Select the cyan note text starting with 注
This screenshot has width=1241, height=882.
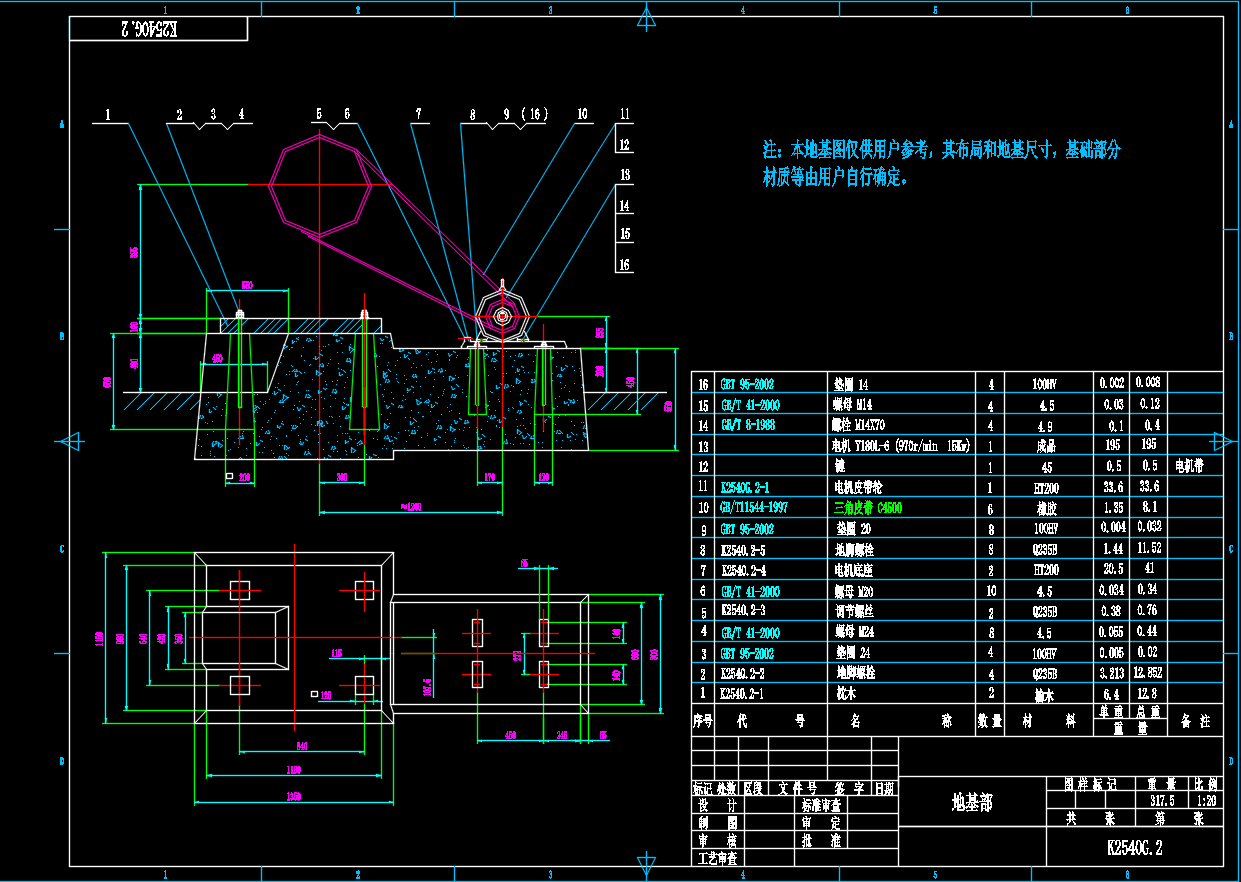click(940, 163)
